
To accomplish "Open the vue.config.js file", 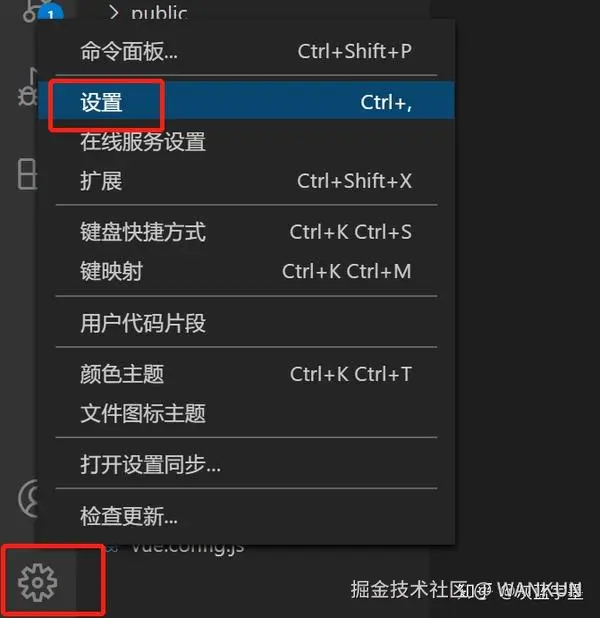I will (x=187, y=548).
